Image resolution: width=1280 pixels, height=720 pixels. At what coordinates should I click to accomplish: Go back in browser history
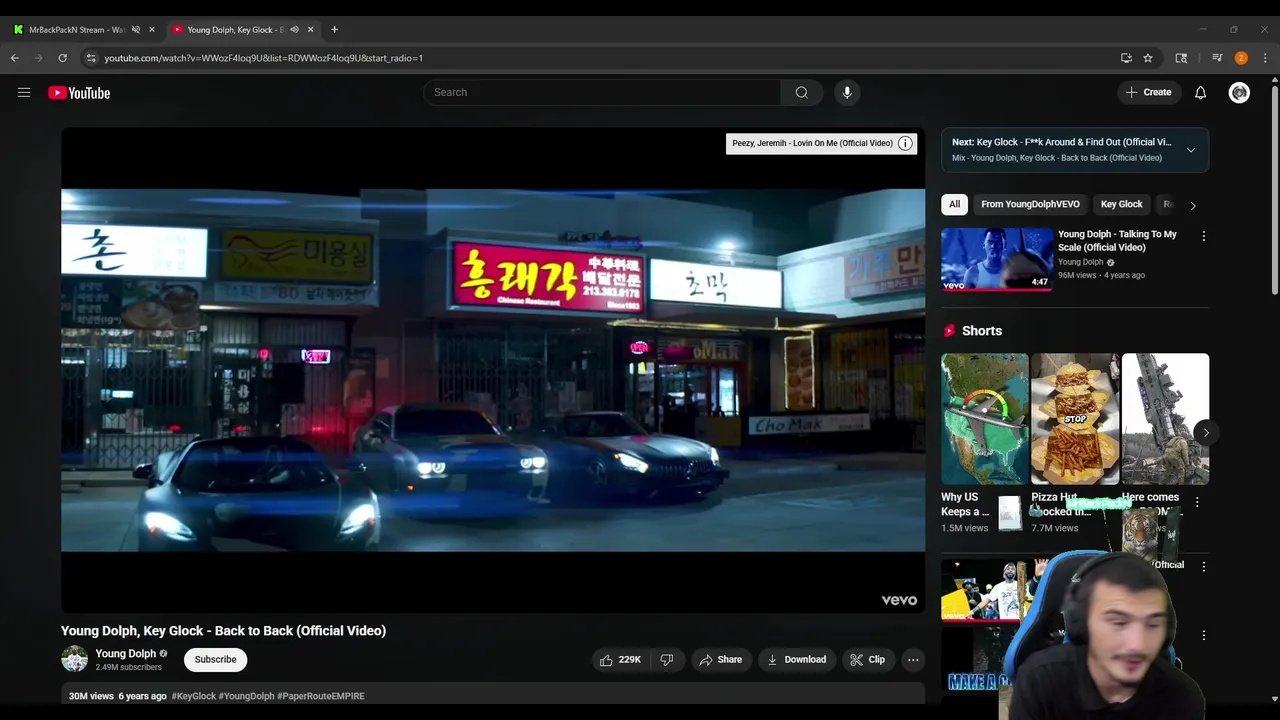[15, 58]
